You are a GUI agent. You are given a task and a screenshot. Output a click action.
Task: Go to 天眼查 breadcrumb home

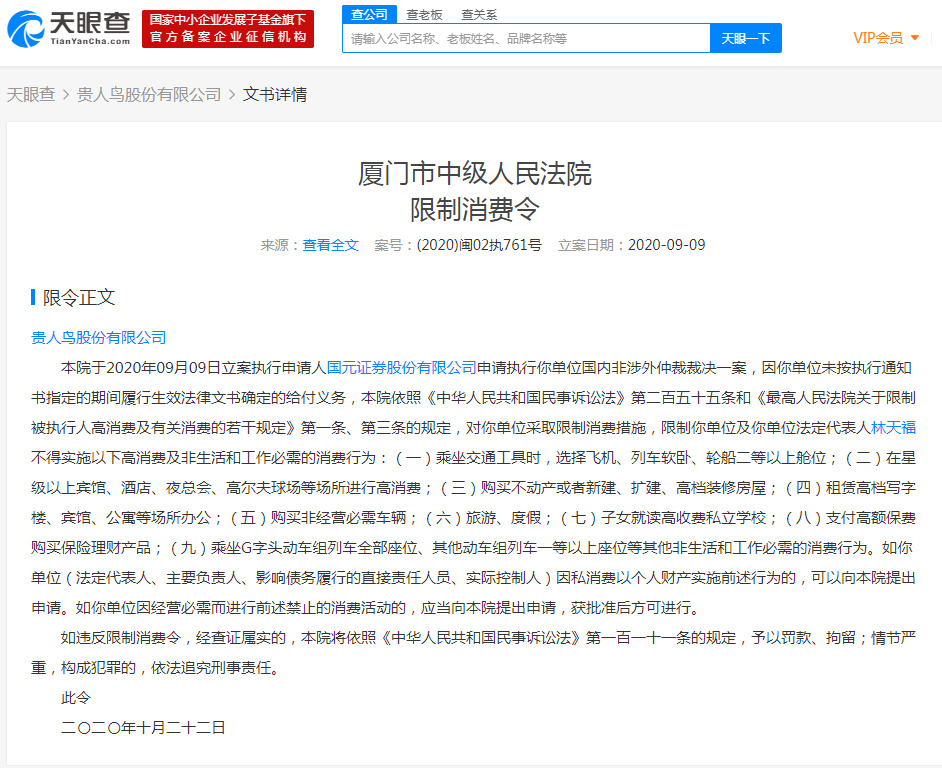point(31,94)
